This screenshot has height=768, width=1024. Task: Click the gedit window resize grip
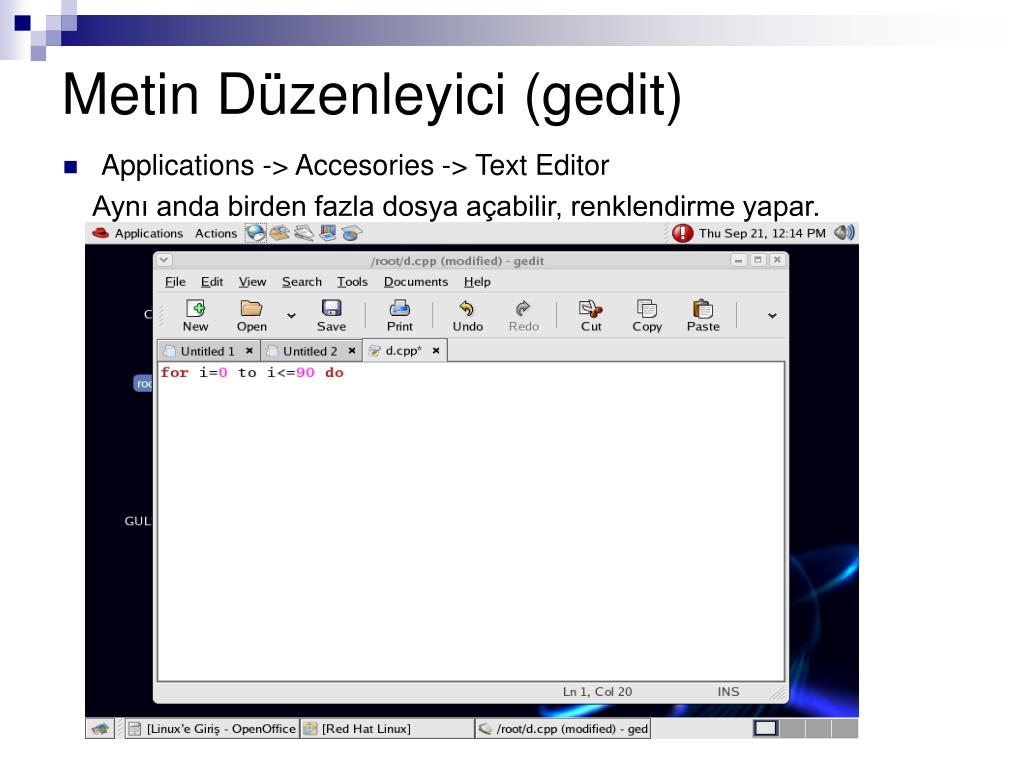pyautogui.click(x=778, y=694)
